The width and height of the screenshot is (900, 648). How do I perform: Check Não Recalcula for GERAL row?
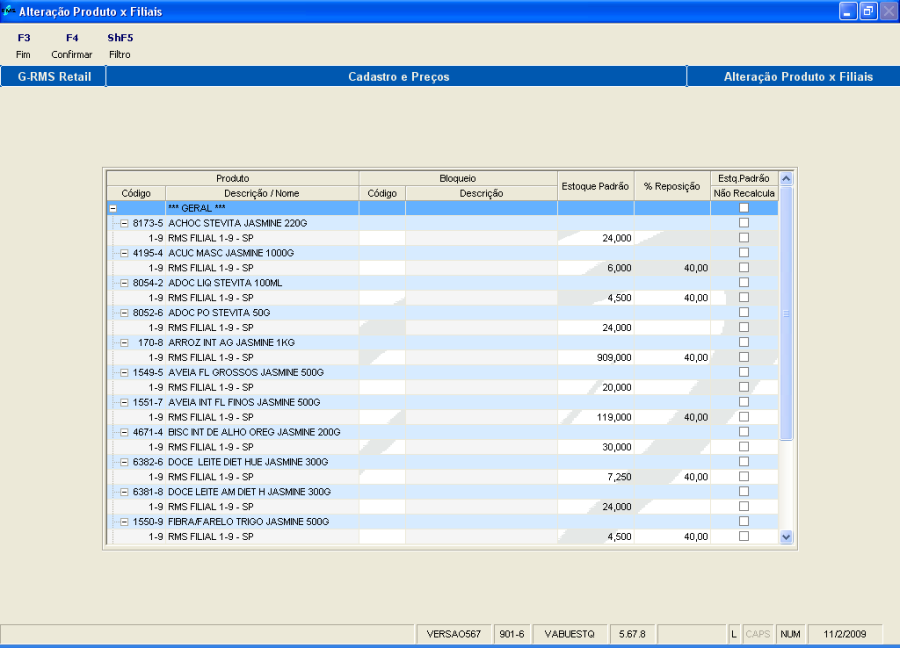pyautogui.click(x=744, y=208)
